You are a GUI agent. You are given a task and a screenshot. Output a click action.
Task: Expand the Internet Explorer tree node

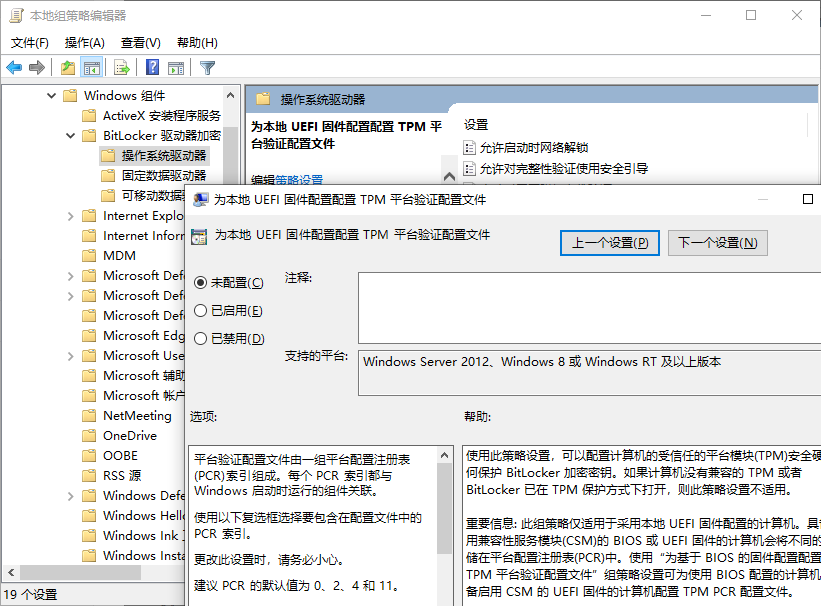[x=70, y=216]
